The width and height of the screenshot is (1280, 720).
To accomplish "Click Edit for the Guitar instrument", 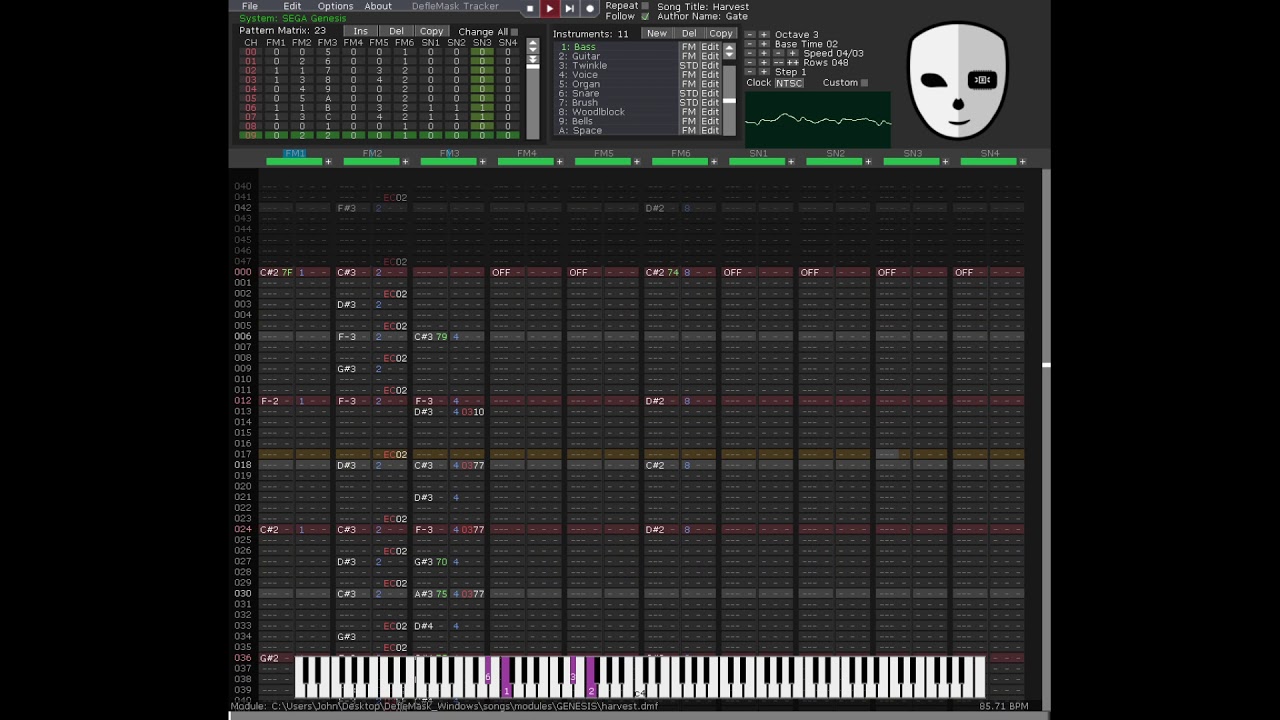I will tap(709, 57).
